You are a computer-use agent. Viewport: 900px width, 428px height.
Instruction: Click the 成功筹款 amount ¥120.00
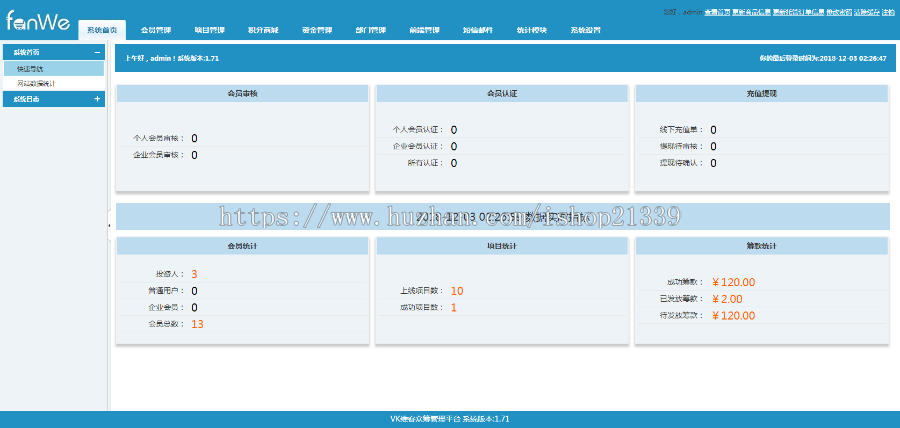(734, 282)
